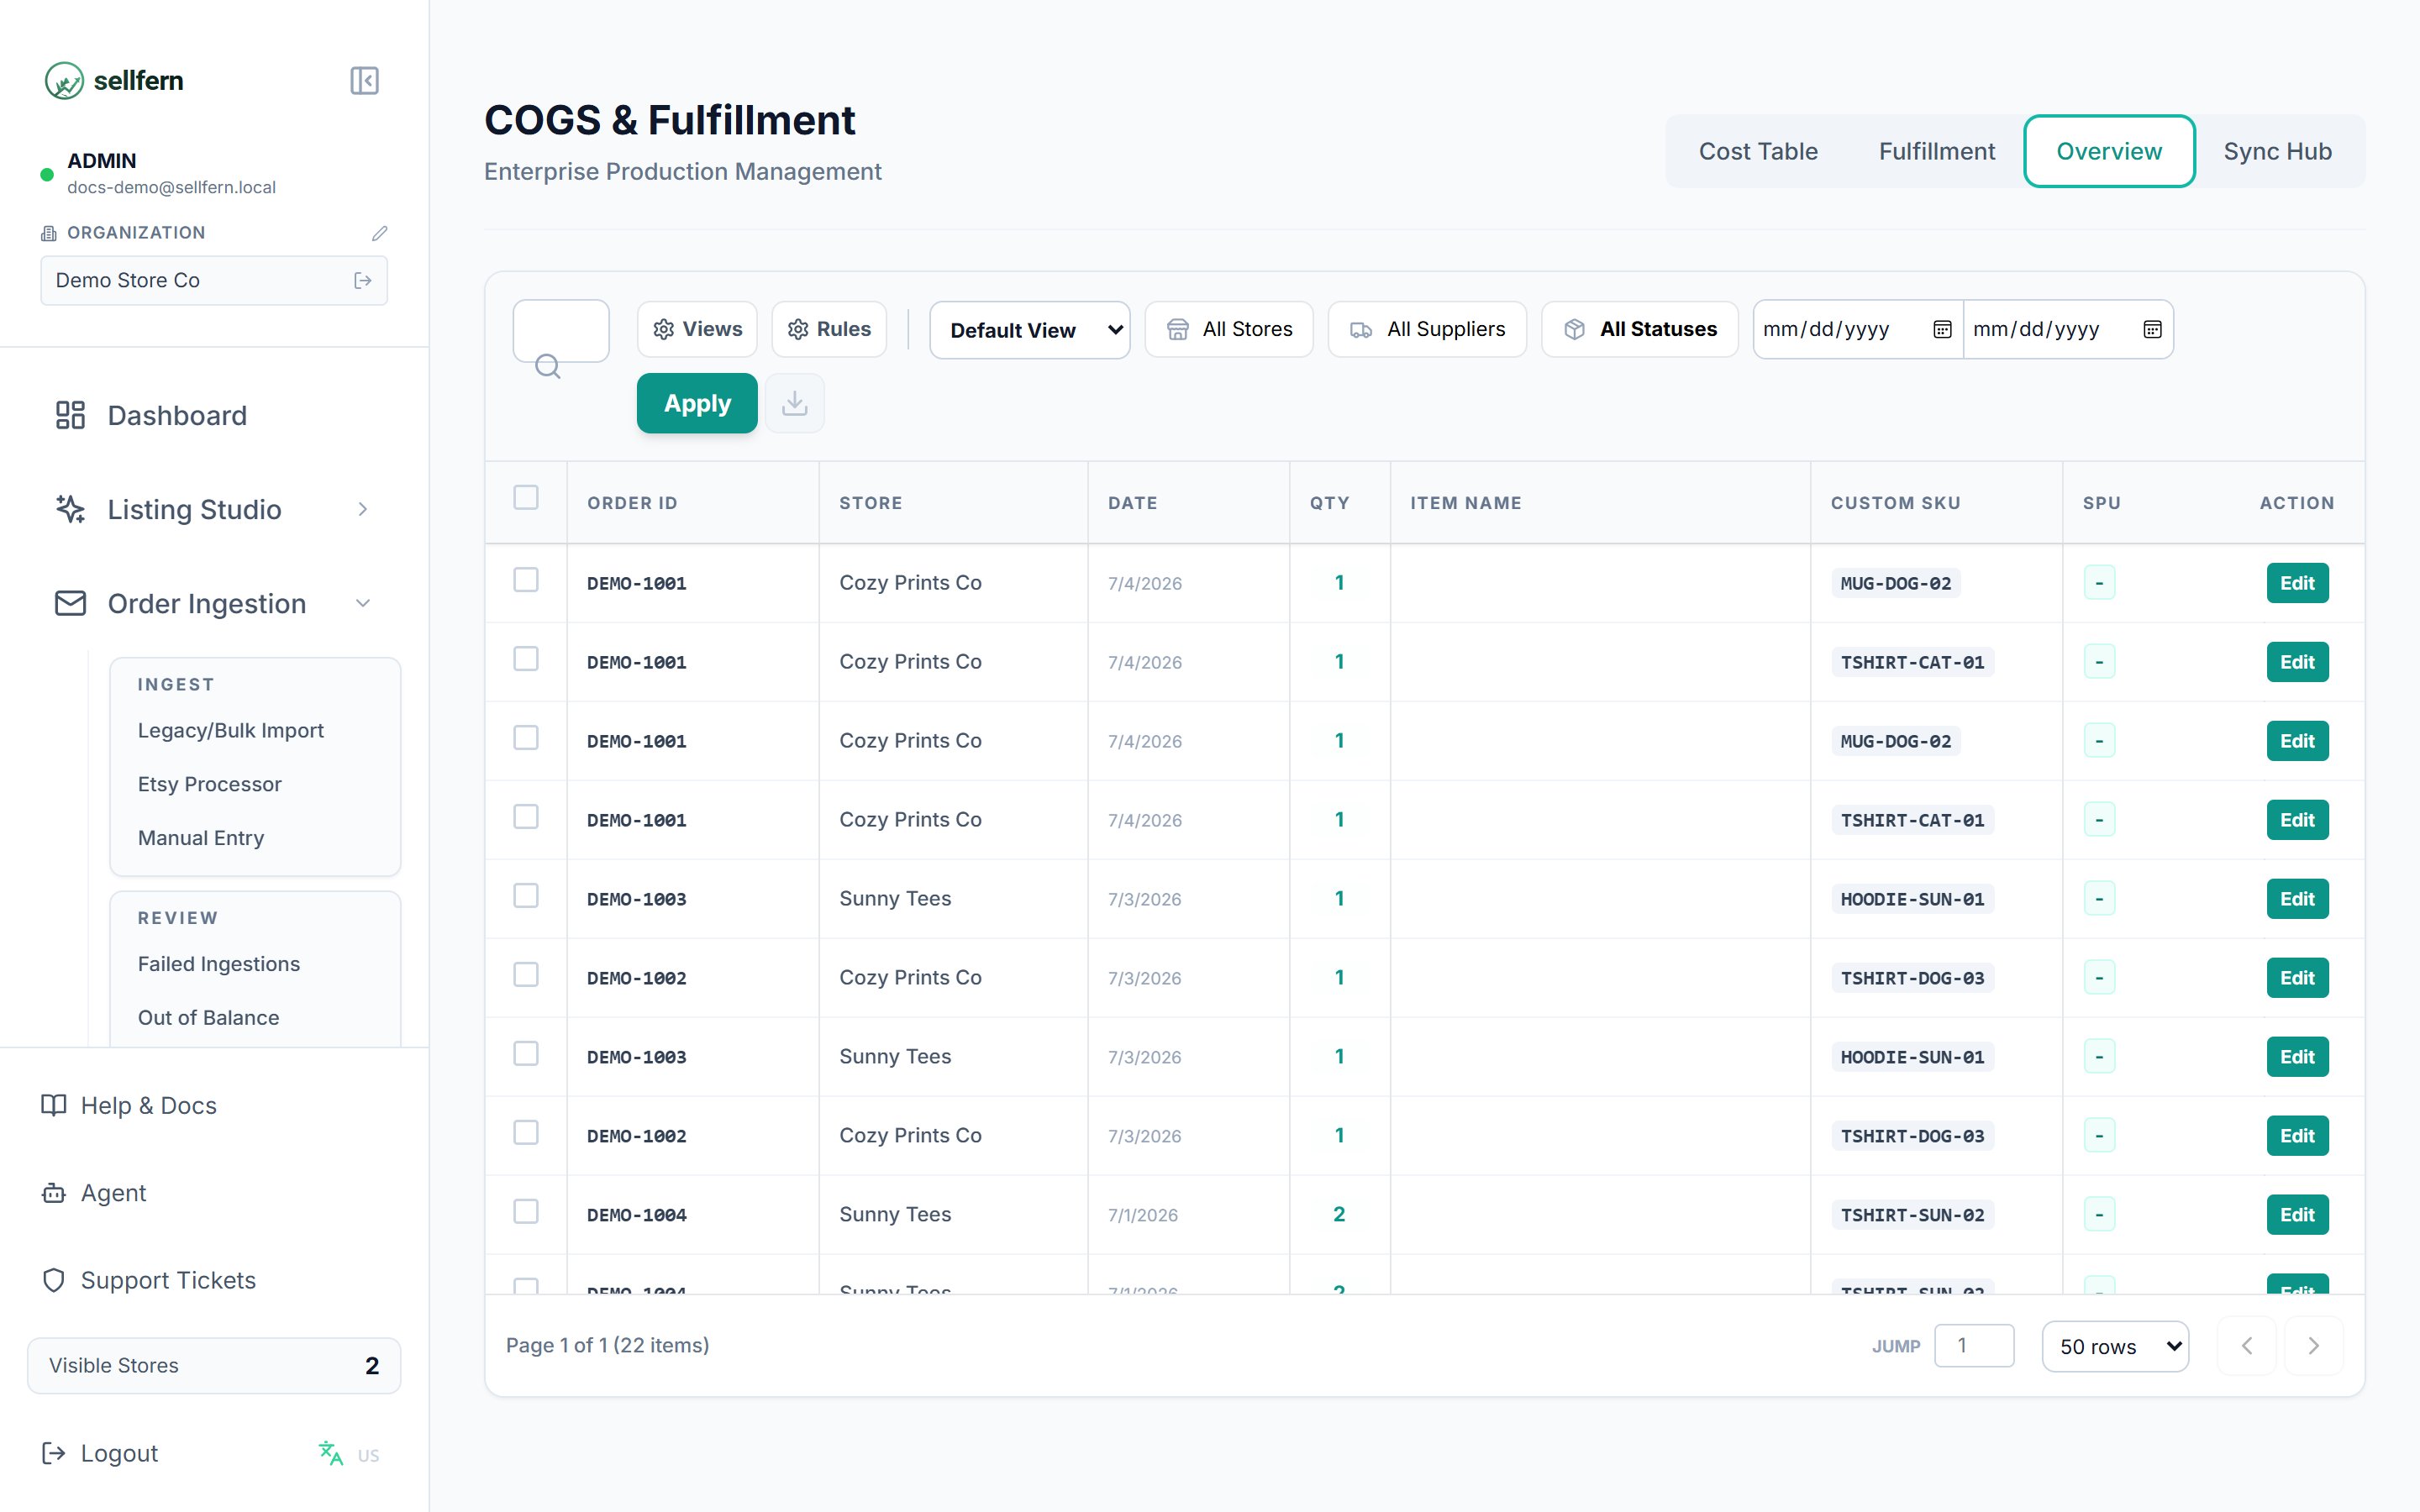Click the export download icon button

point(795,403)
